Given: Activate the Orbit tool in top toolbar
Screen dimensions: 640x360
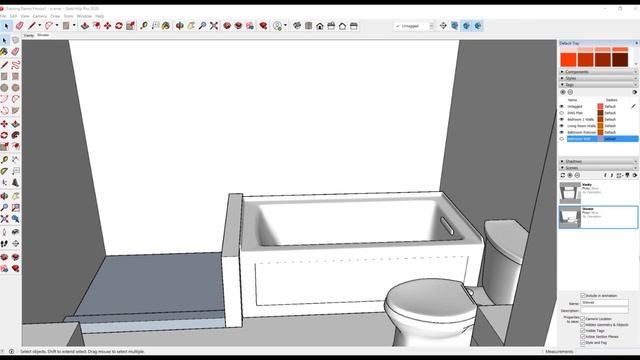Looking at the screenshot, I should click(180, 26).
